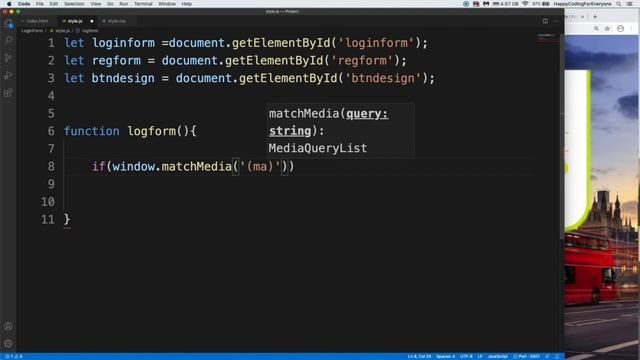Open Spotlight search in menu bar
The height and width of the screenshot is (360, 640).
[619, 4]
